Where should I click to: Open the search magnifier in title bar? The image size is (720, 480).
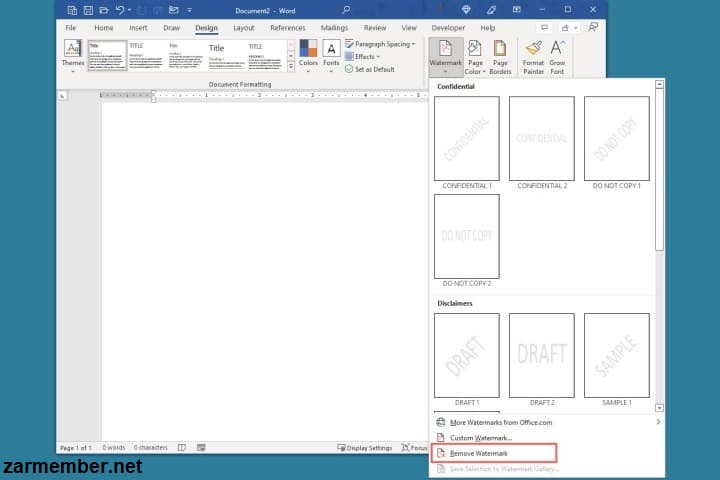point(346,10)
